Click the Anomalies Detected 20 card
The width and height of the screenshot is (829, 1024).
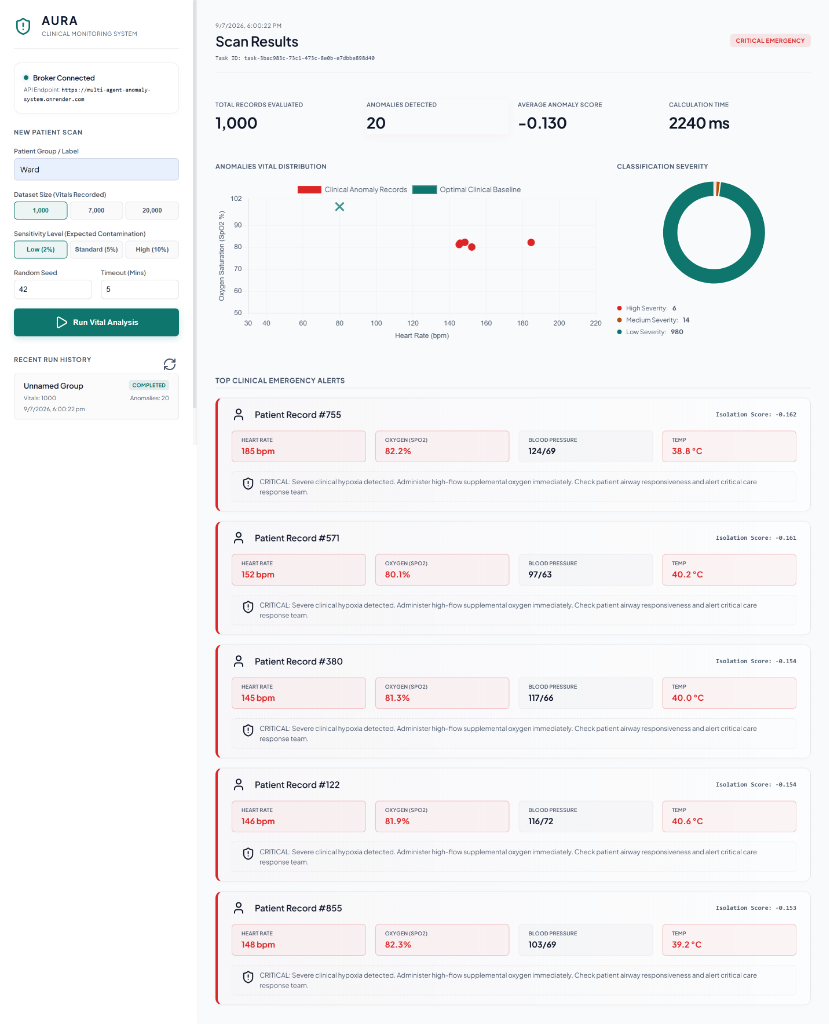pyautogui.click(x=436, y=116)
